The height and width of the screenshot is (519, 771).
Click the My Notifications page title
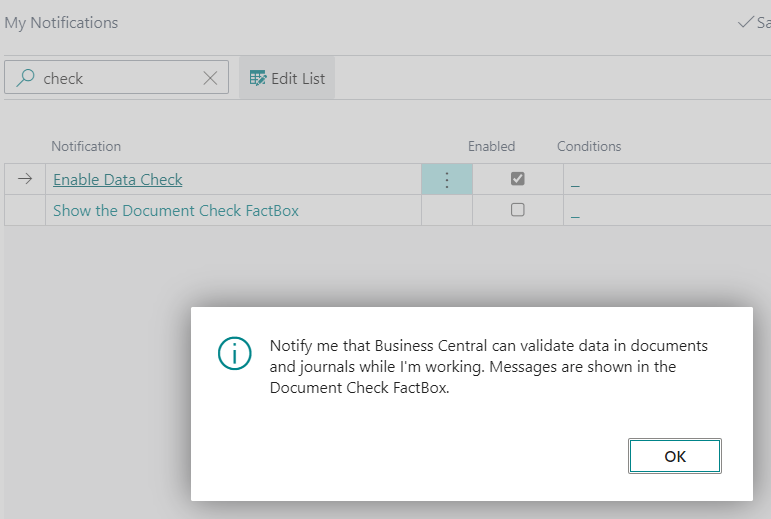pyautogui.click(x=62, y=22)
